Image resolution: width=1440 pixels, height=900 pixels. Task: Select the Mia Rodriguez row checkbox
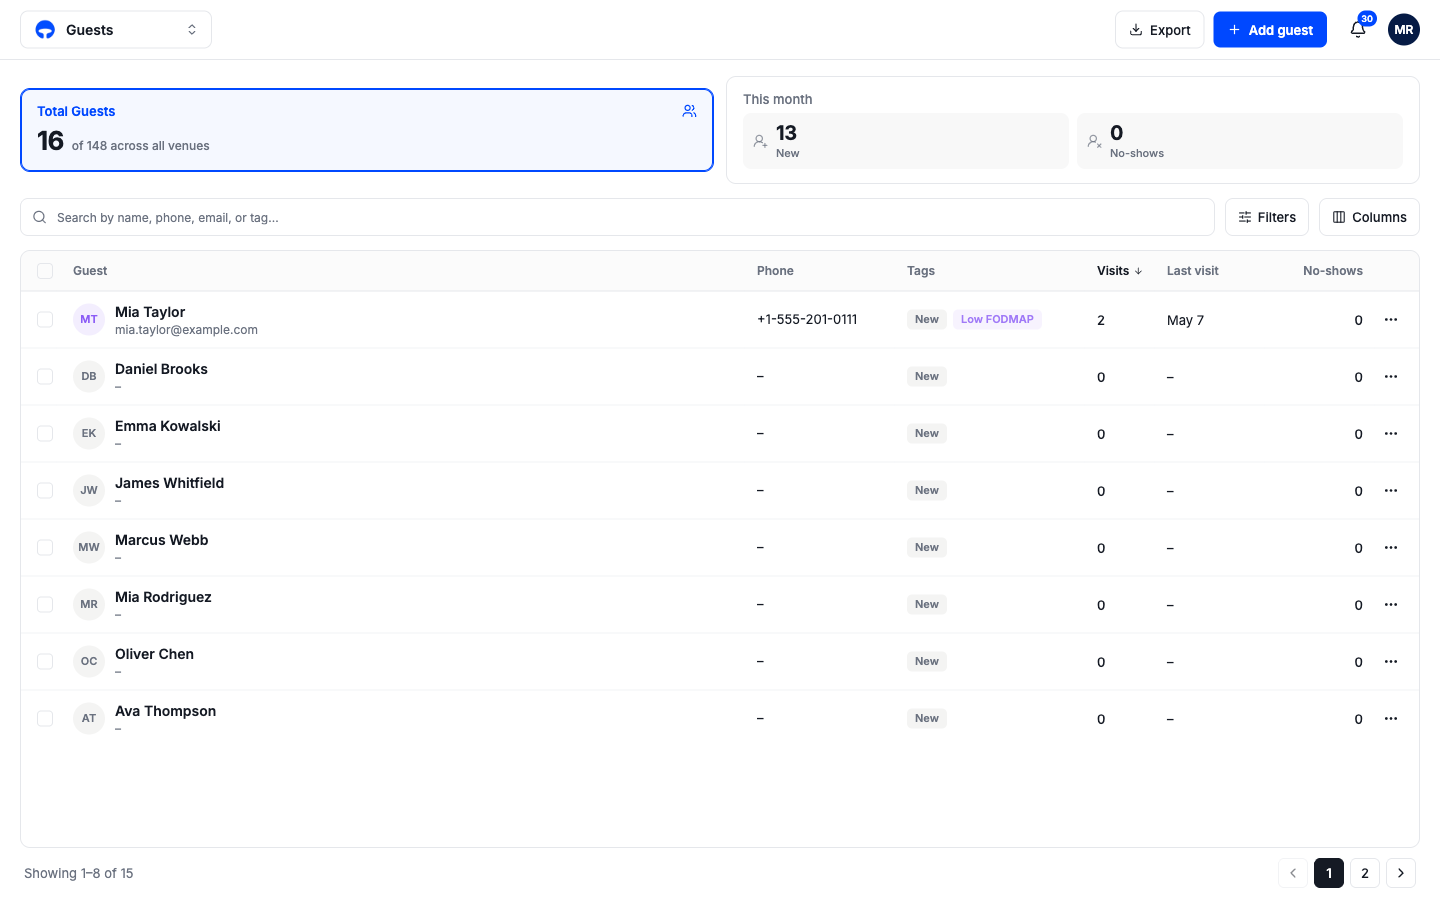(x=45, y=605)
